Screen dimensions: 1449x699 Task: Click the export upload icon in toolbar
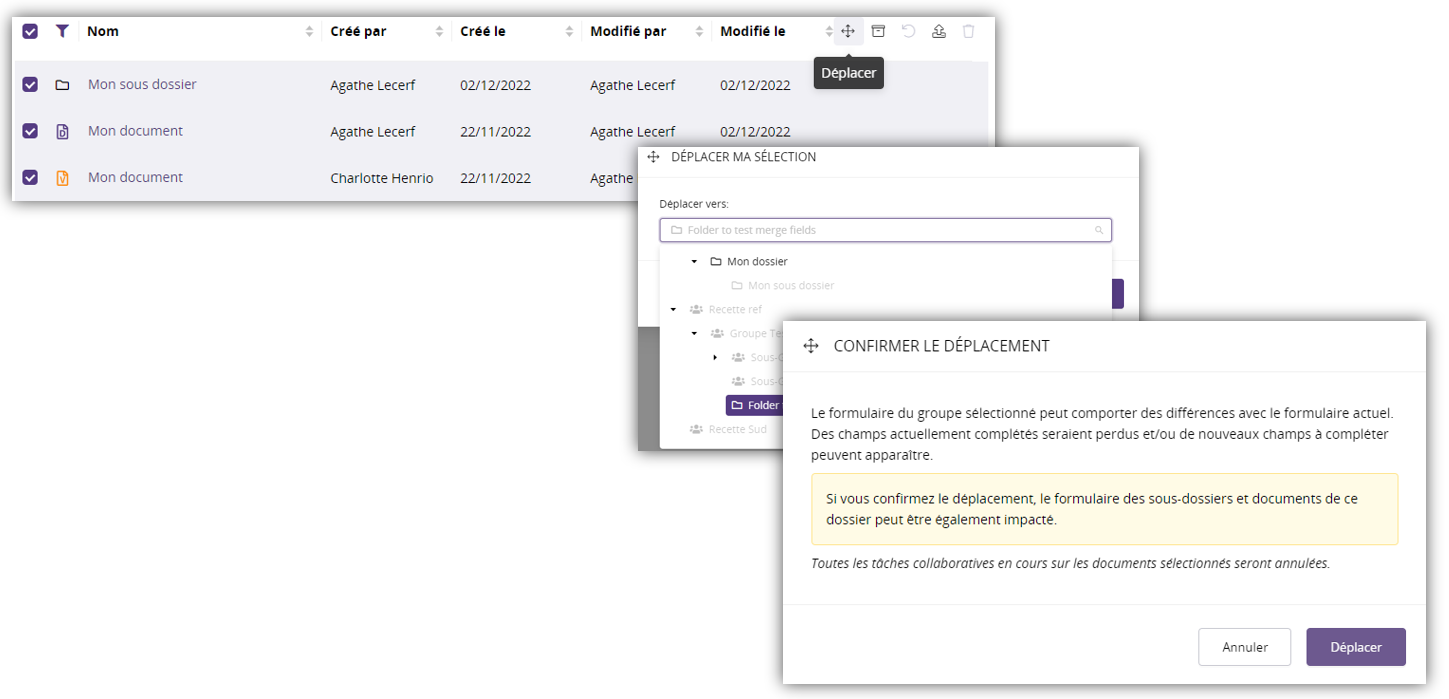[x=938, y=31]
